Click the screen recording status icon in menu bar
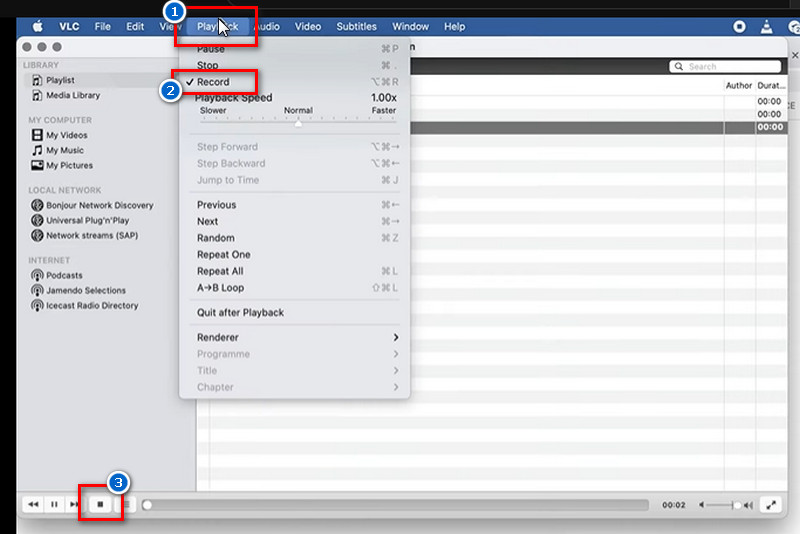This screenshot has height=534, width=800. [739, 27]
